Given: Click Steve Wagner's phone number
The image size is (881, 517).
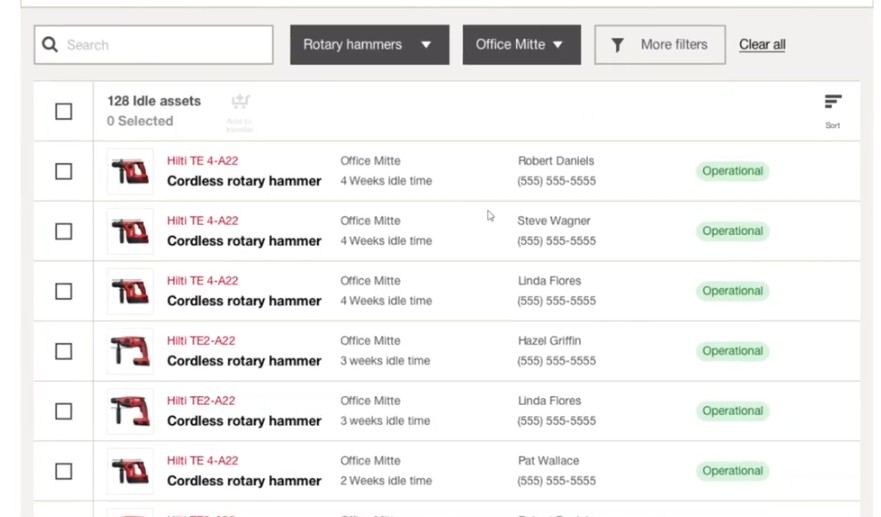Looking at the screenshot, I should (x=556, y=241).
